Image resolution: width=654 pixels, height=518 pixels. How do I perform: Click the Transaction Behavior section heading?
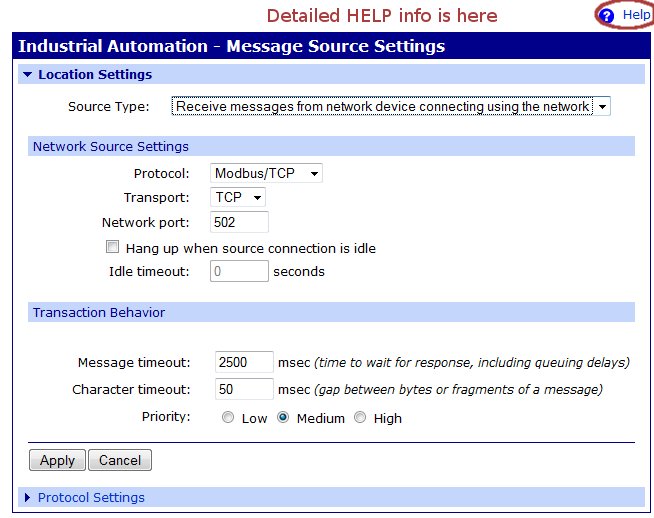pos(98,312)
